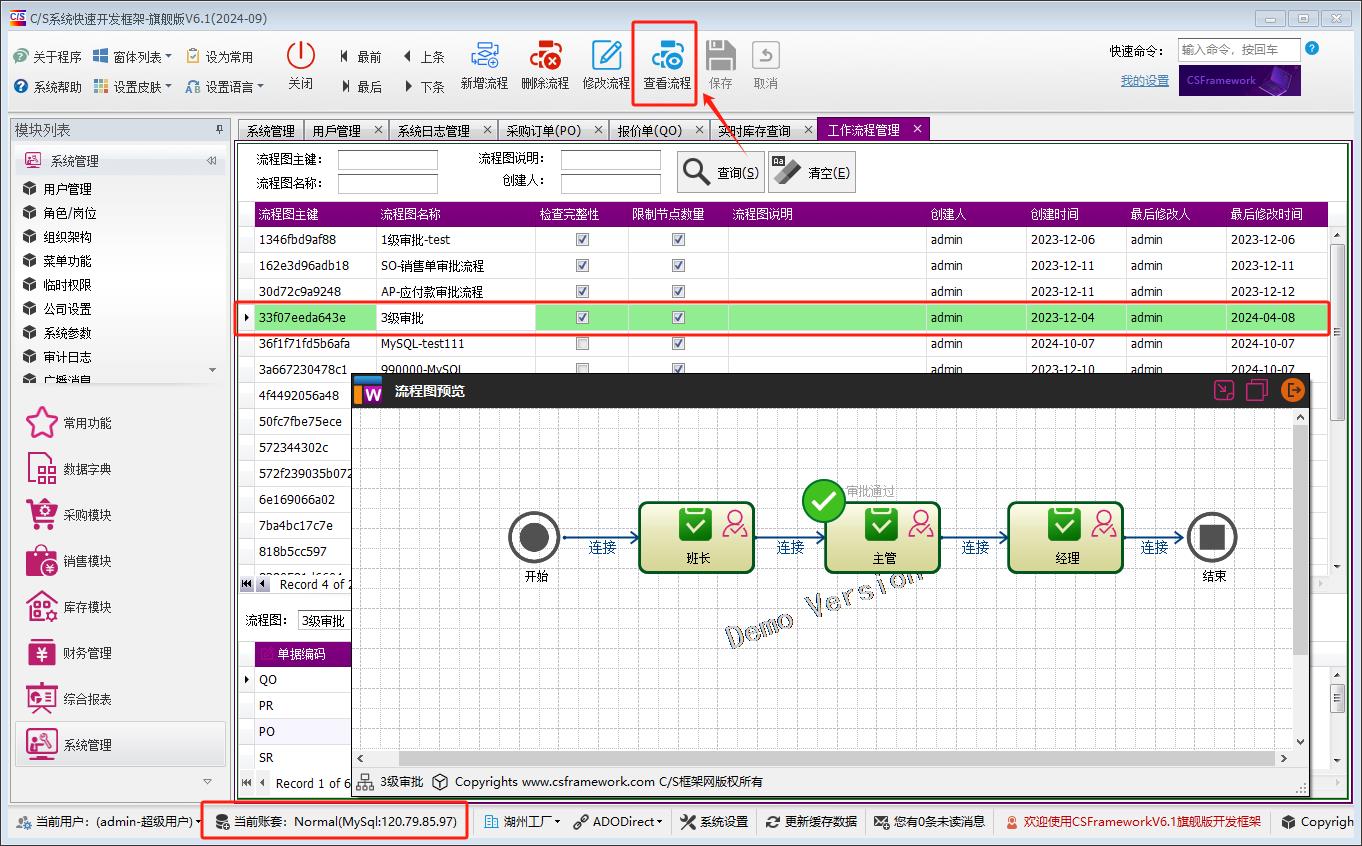Screen dimensions: 1362x846
Task: Click the 流程图名称 input field
Action: pyautogui.click(x=387, y=184)
